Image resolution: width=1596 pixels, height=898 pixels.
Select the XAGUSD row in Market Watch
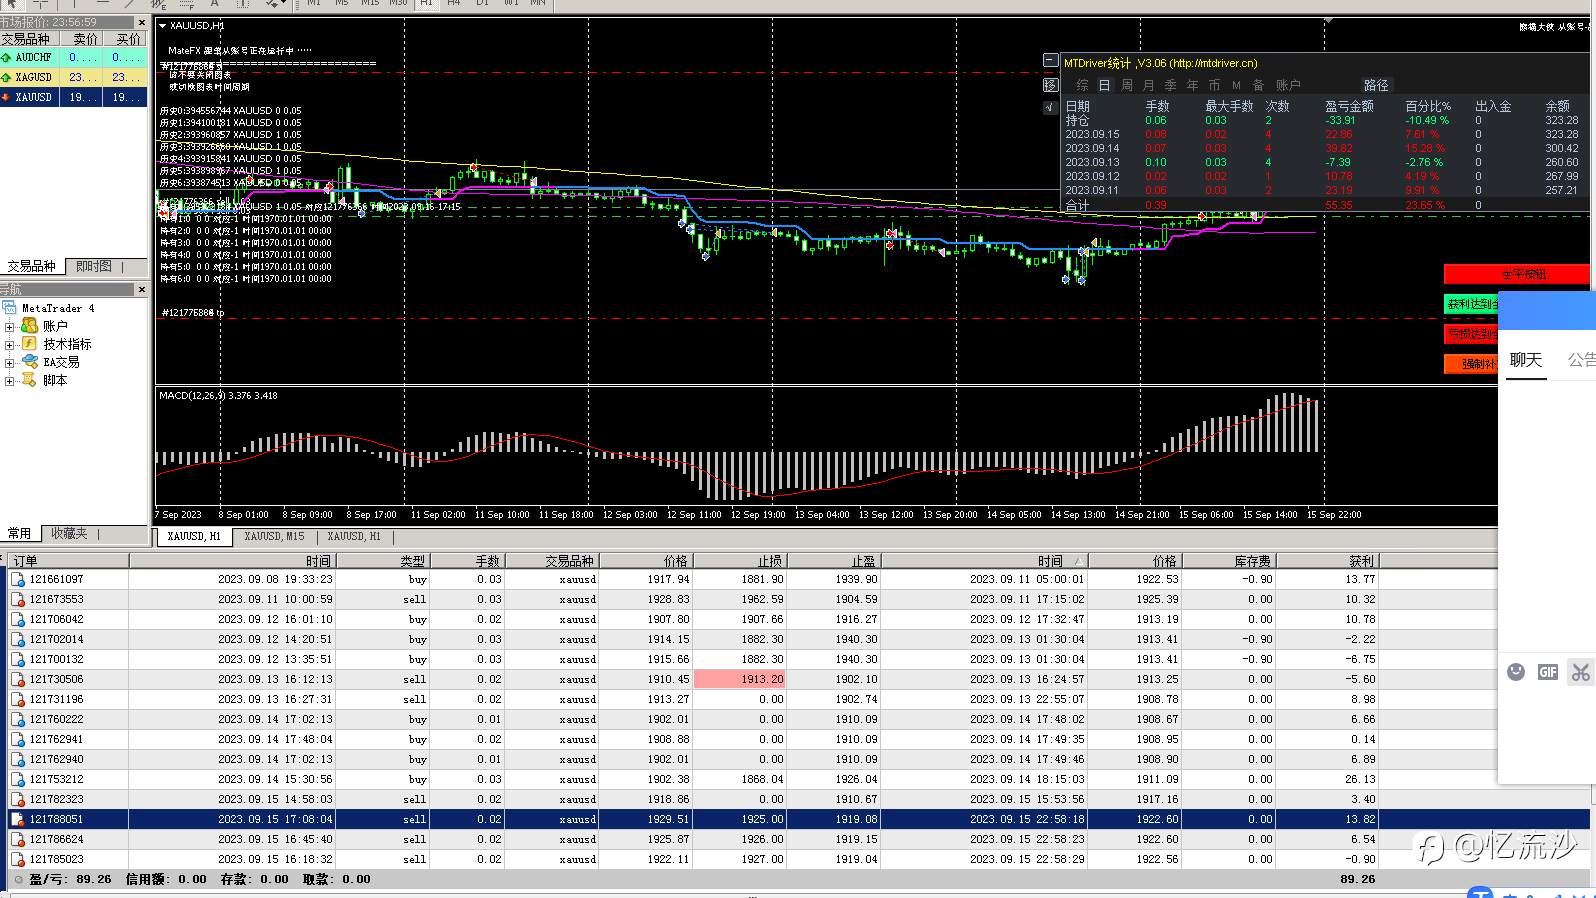pyautogui.click(x=74, y=77)
